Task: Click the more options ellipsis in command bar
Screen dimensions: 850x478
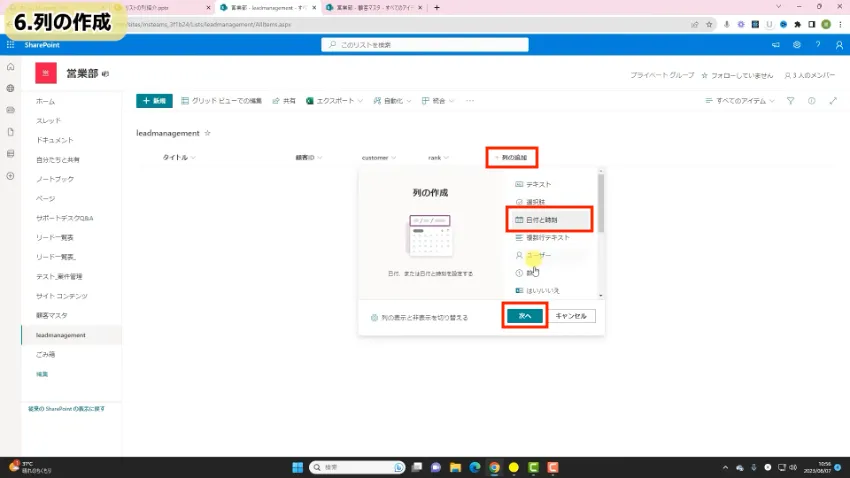Action: click(x=470, y=101)
